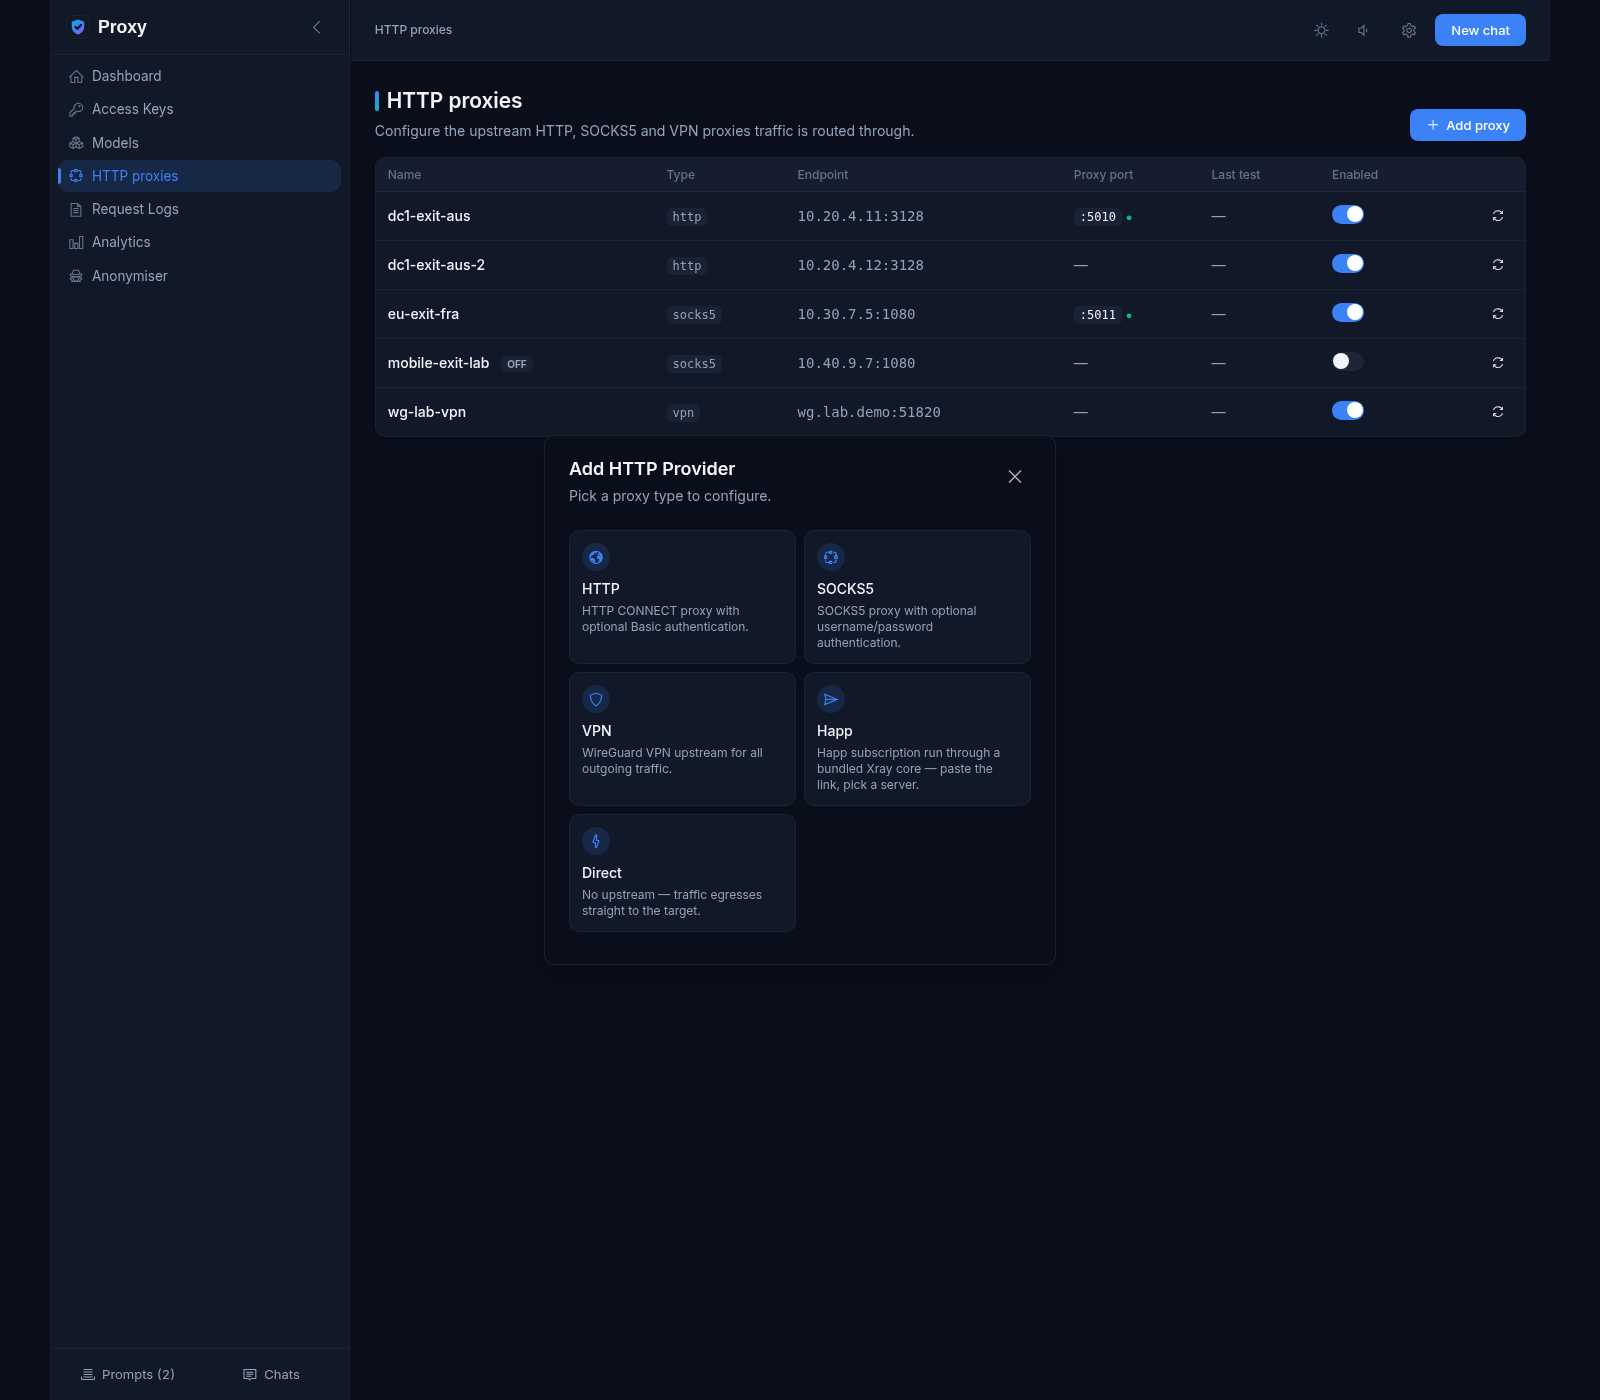This screenshot has width=1600, height=1400.
Task: Close the Add HTTP Provider dialog
Action: (1015, 477)
